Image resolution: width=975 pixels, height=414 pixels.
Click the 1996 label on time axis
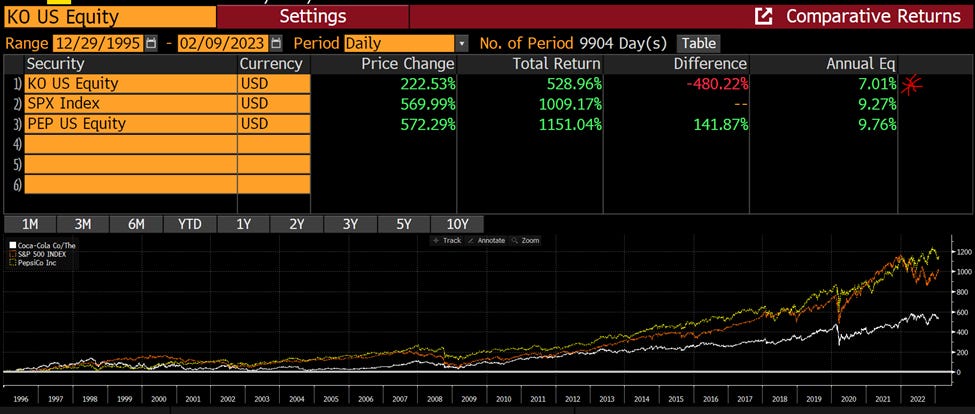tap(20, 400)
